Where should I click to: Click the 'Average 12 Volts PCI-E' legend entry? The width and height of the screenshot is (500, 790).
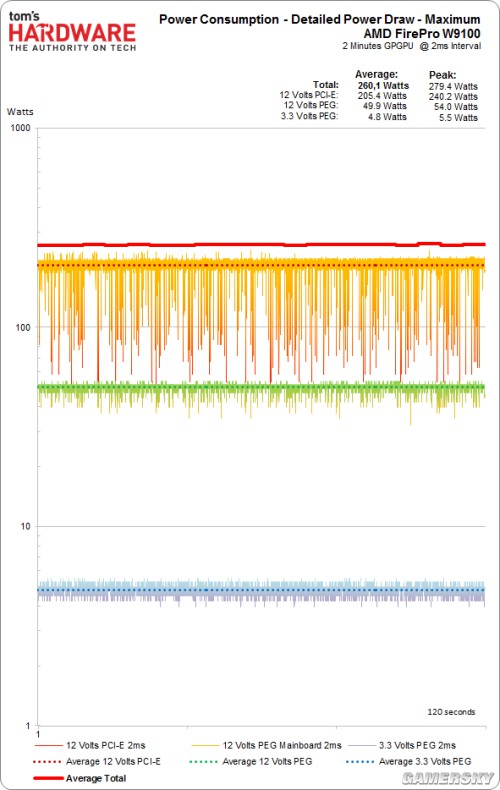pos(97,761)
